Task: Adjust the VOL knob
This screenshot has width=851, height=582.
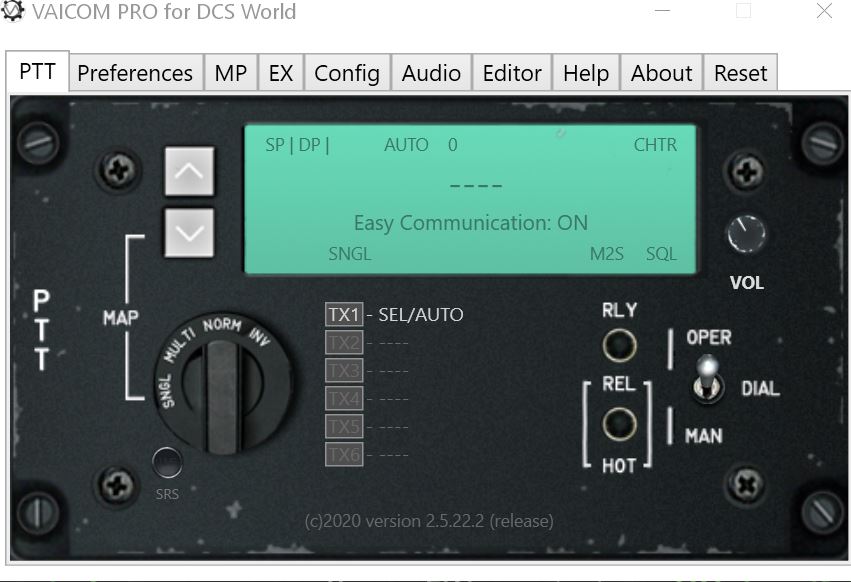Action: click(x=746, y=234)
